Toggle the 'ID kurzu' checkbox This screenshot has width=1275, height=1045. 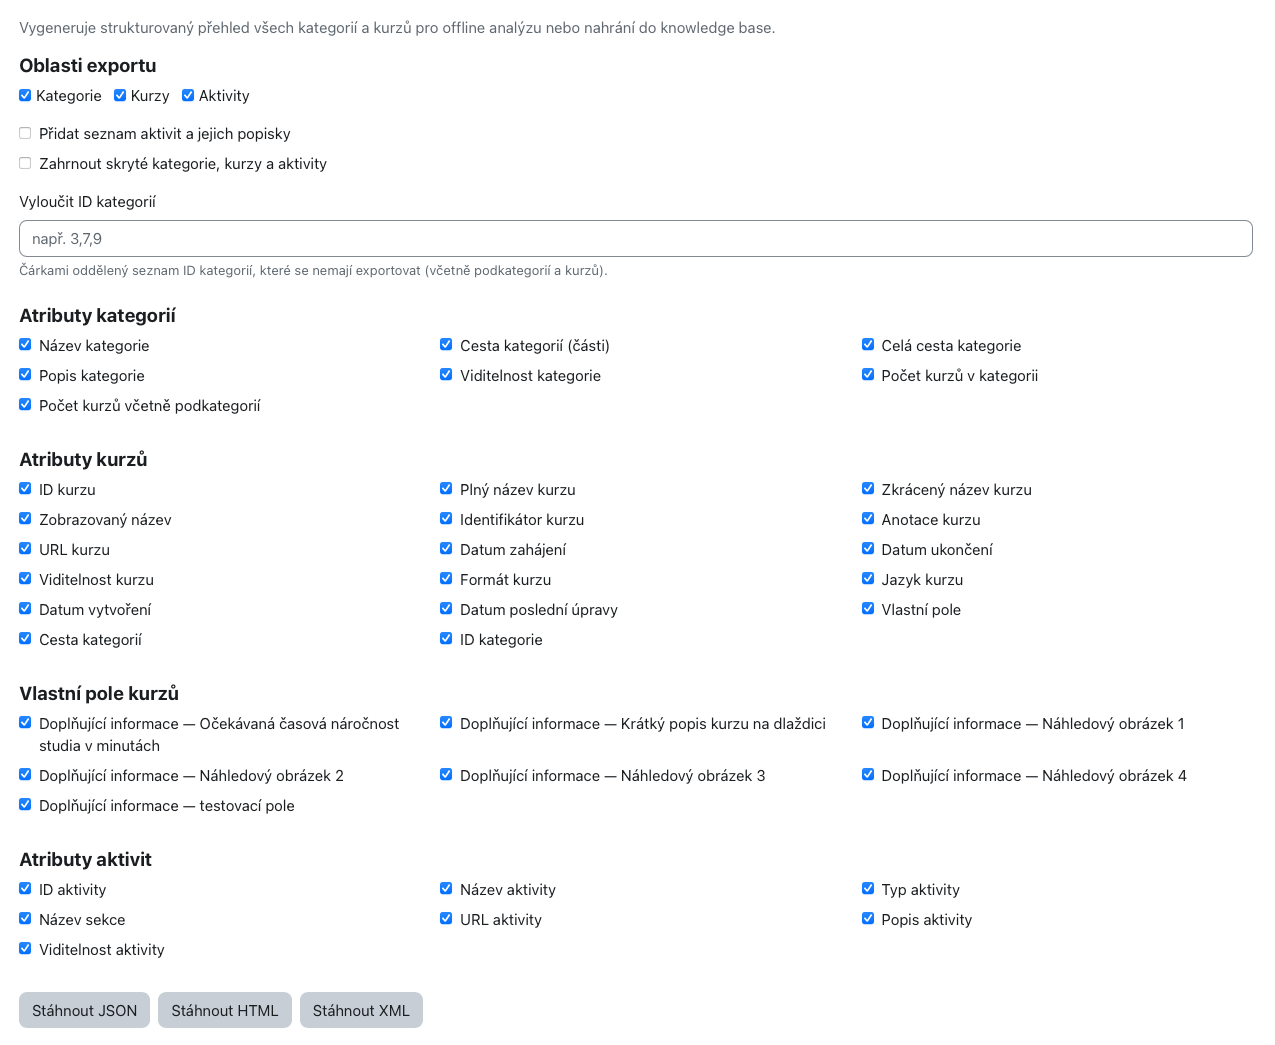point(25,489)
